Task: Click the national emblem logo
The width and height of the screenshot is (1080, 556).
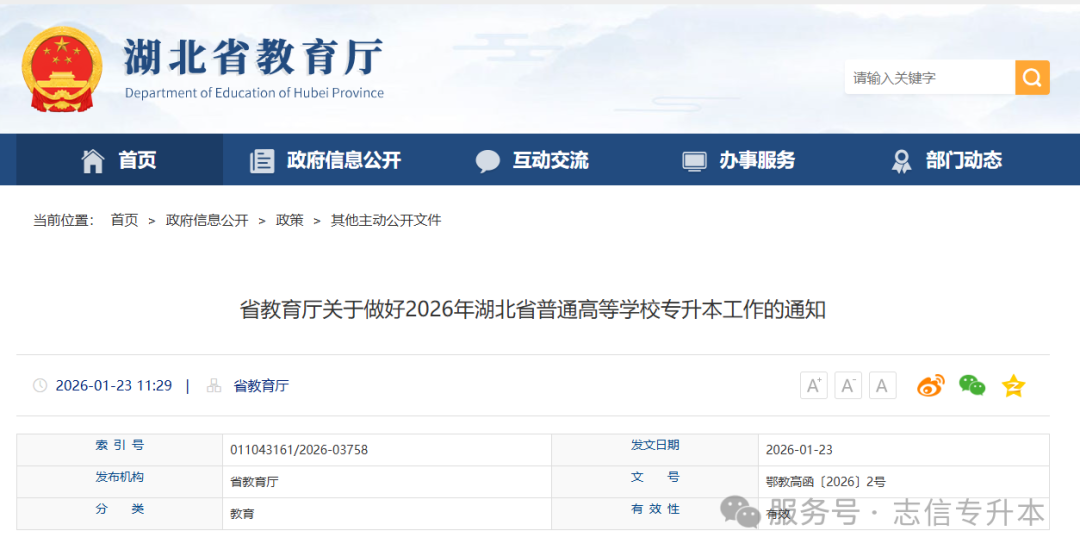Action: point(62,68)
